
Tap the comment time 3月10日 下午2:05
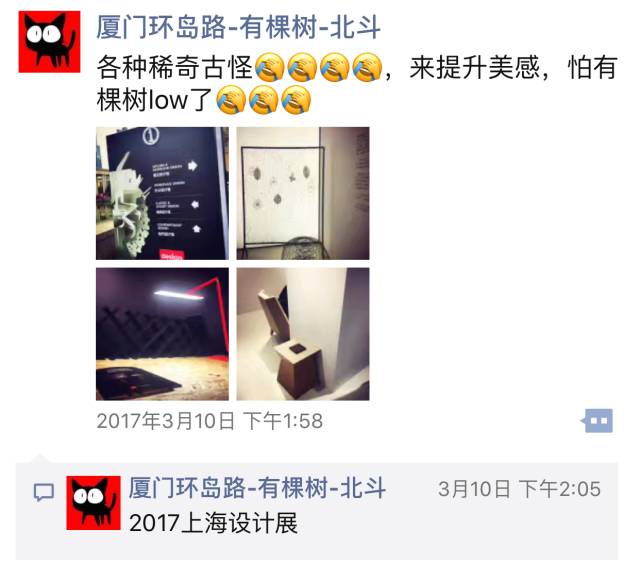(x=519, y=489)
